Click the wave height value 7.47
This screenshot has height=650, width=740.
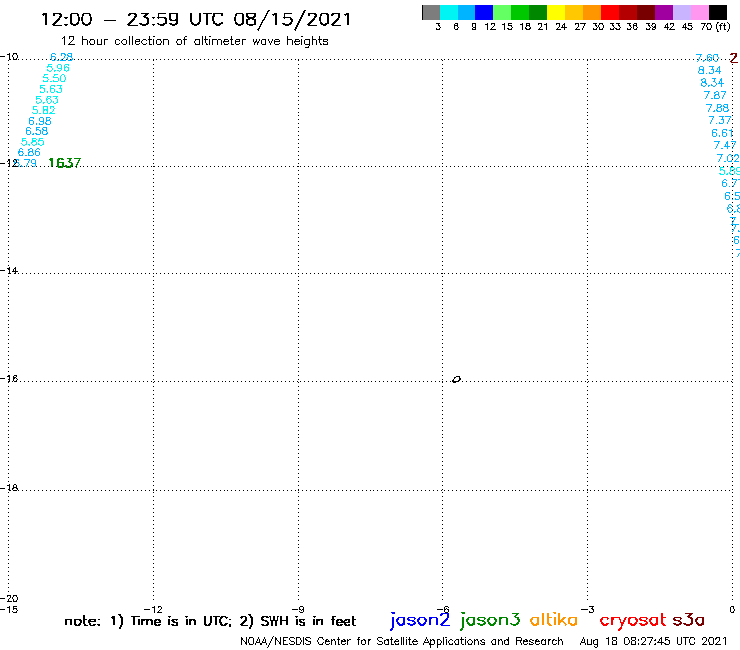(x=725, y=145)
